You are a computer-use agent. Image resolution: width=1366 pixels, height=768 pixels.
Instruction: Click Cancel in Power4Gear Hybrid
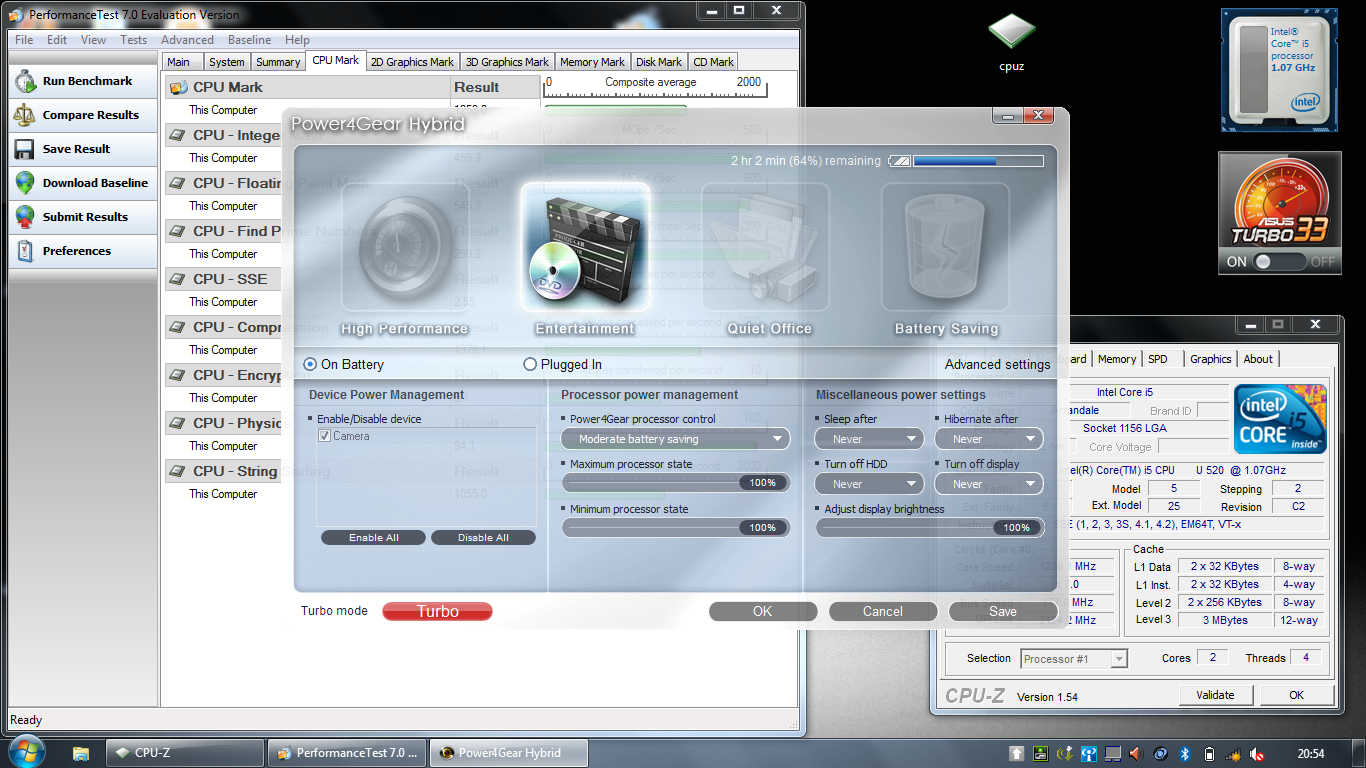[x=883, y=612]
